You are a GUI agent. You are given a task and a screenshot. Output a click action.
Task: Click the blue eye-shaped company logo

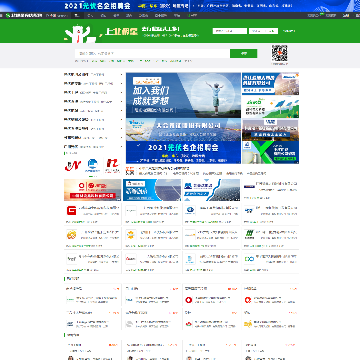click(190, 211)
